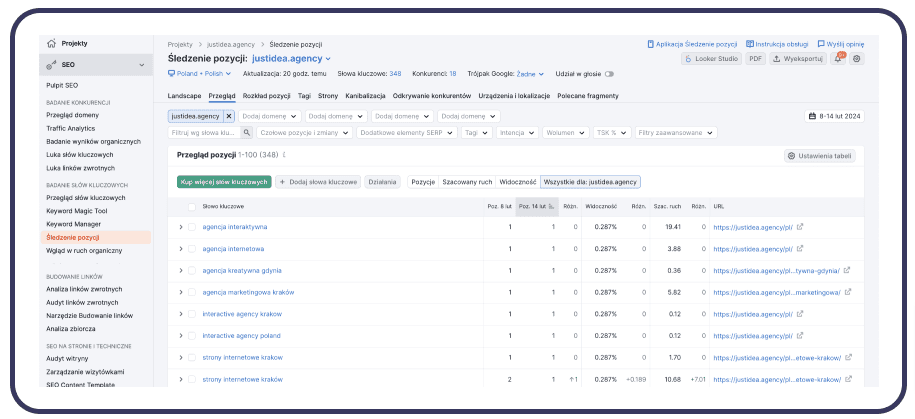Switch to the Rozkład pozycji tab
The height and width of the screenshot is (419, 915).
click(267, 96)
